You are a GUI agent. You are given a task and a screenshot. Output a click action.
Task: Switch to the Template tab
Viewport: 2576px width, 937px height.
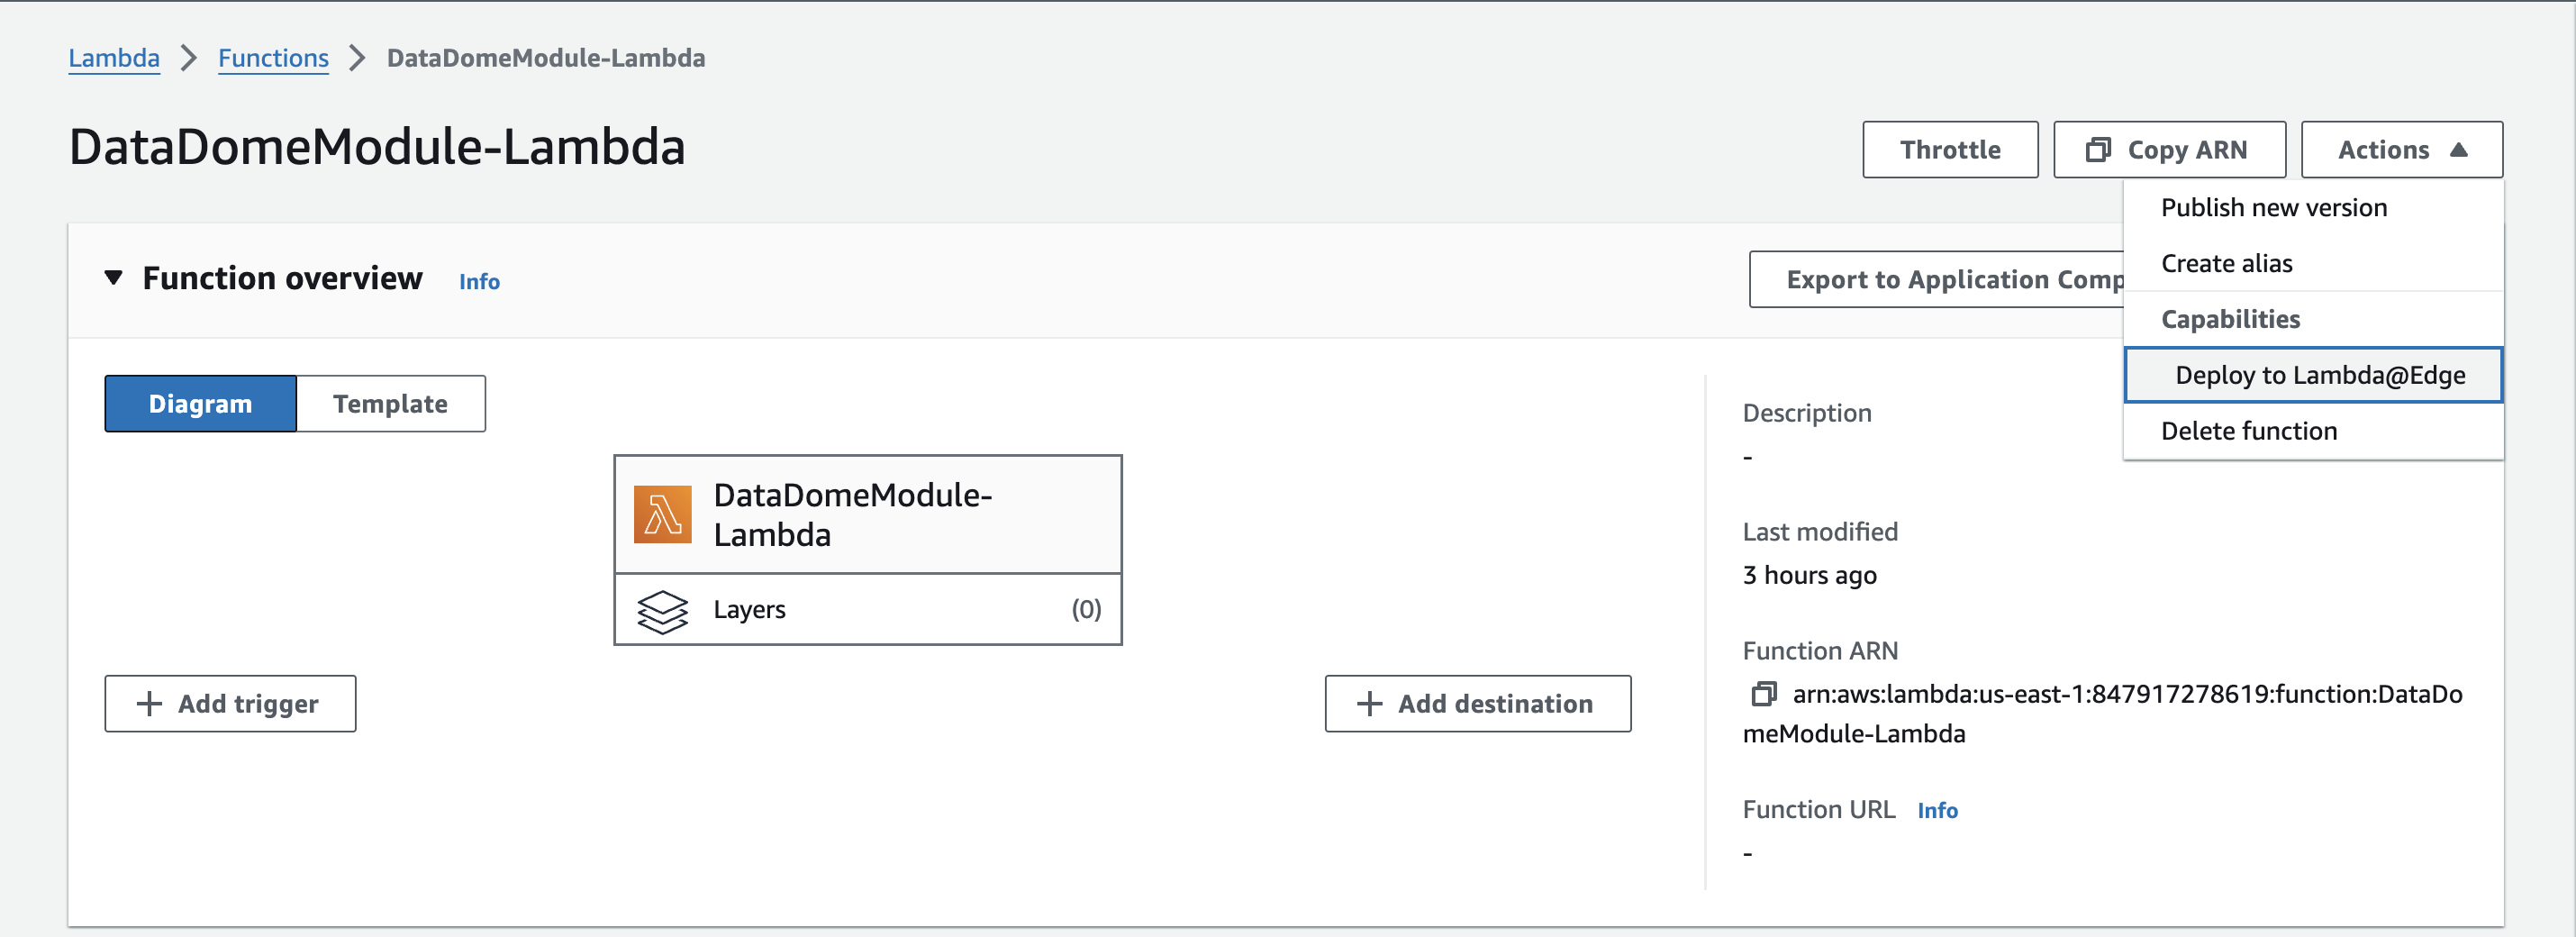pos(390,404)
